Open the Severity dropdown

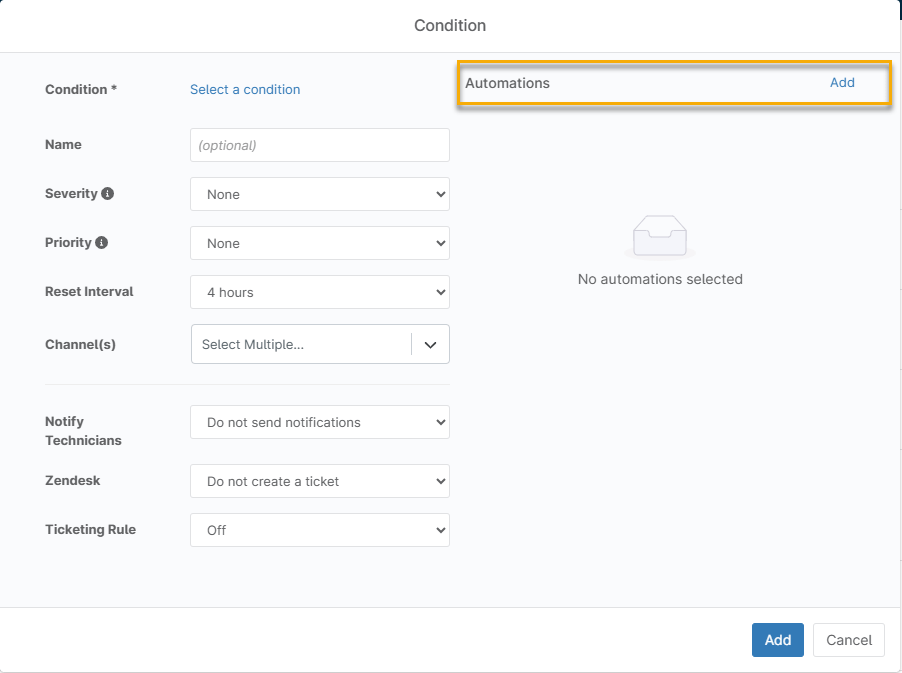320,195
